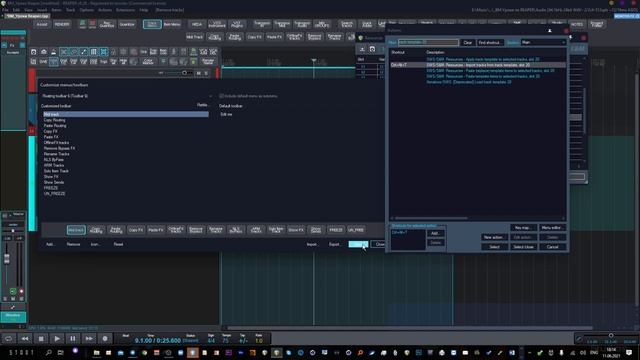
Task: Select 'UN_FREEZE' in customized toolbar list
Action: tap(54, 193)
